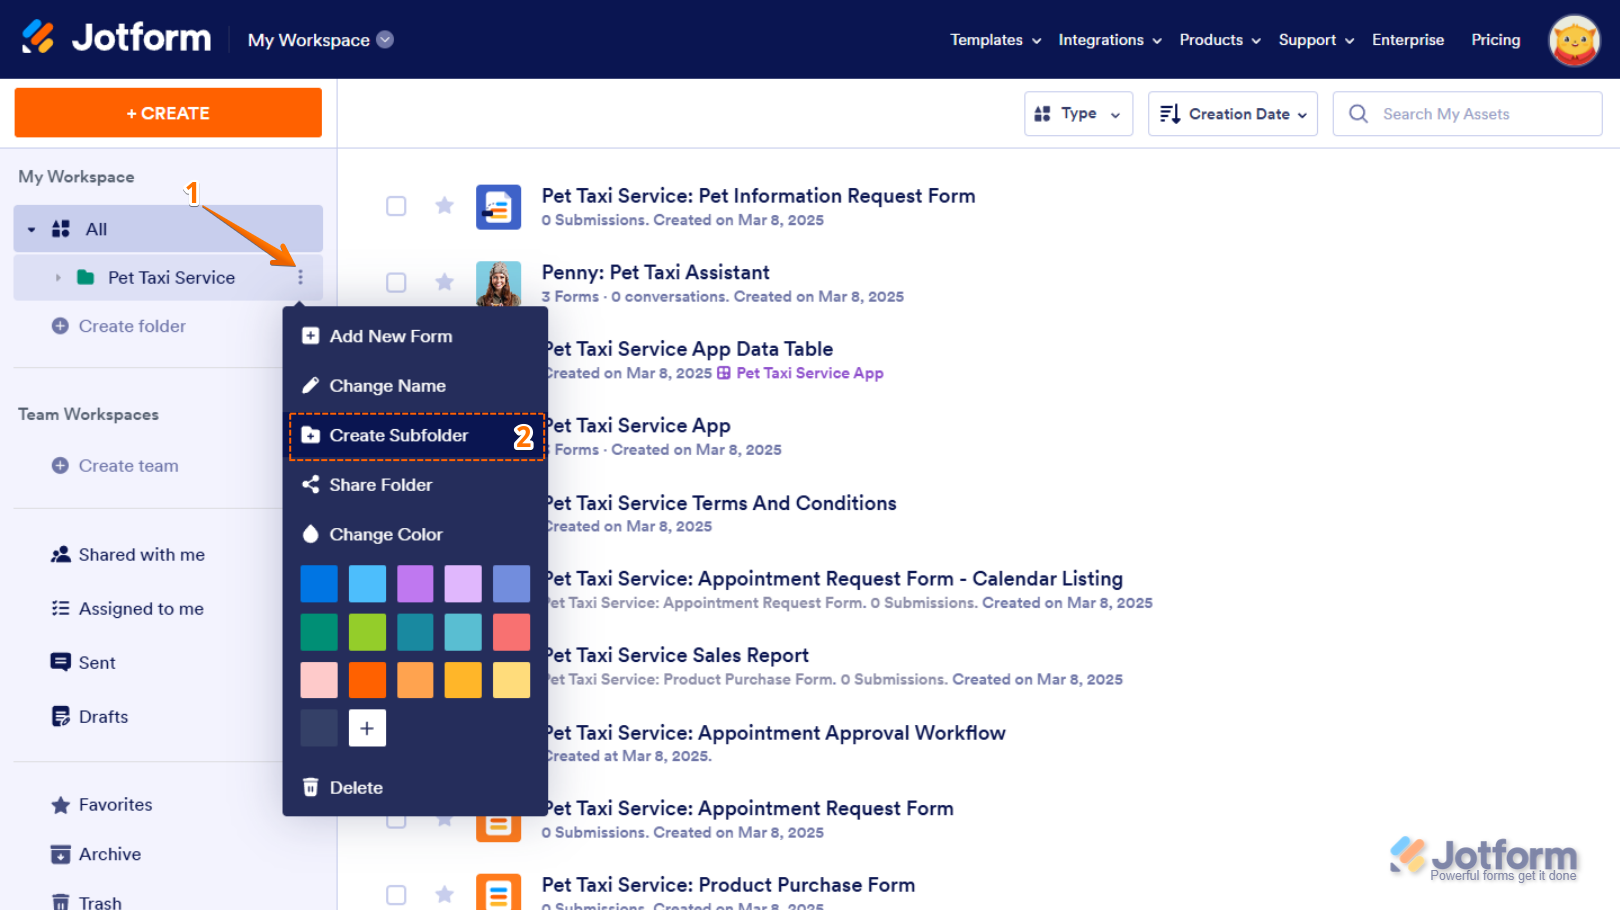Open Pet Taxi Service App Data Table

pyautogui.click(x=689, y=349)
